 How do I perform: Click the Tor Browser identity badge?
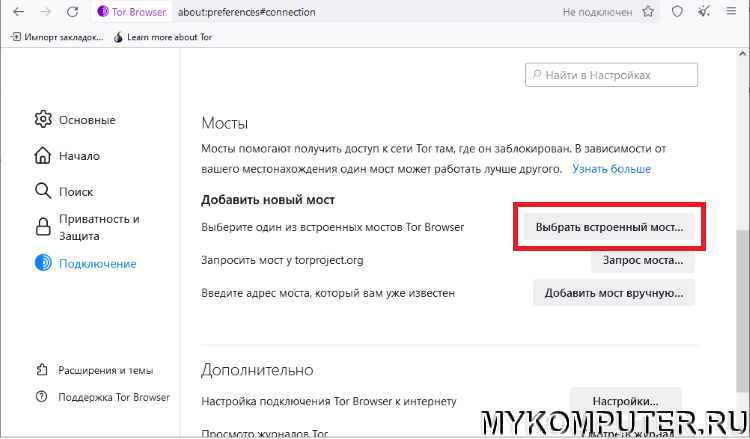pos(132,12)
